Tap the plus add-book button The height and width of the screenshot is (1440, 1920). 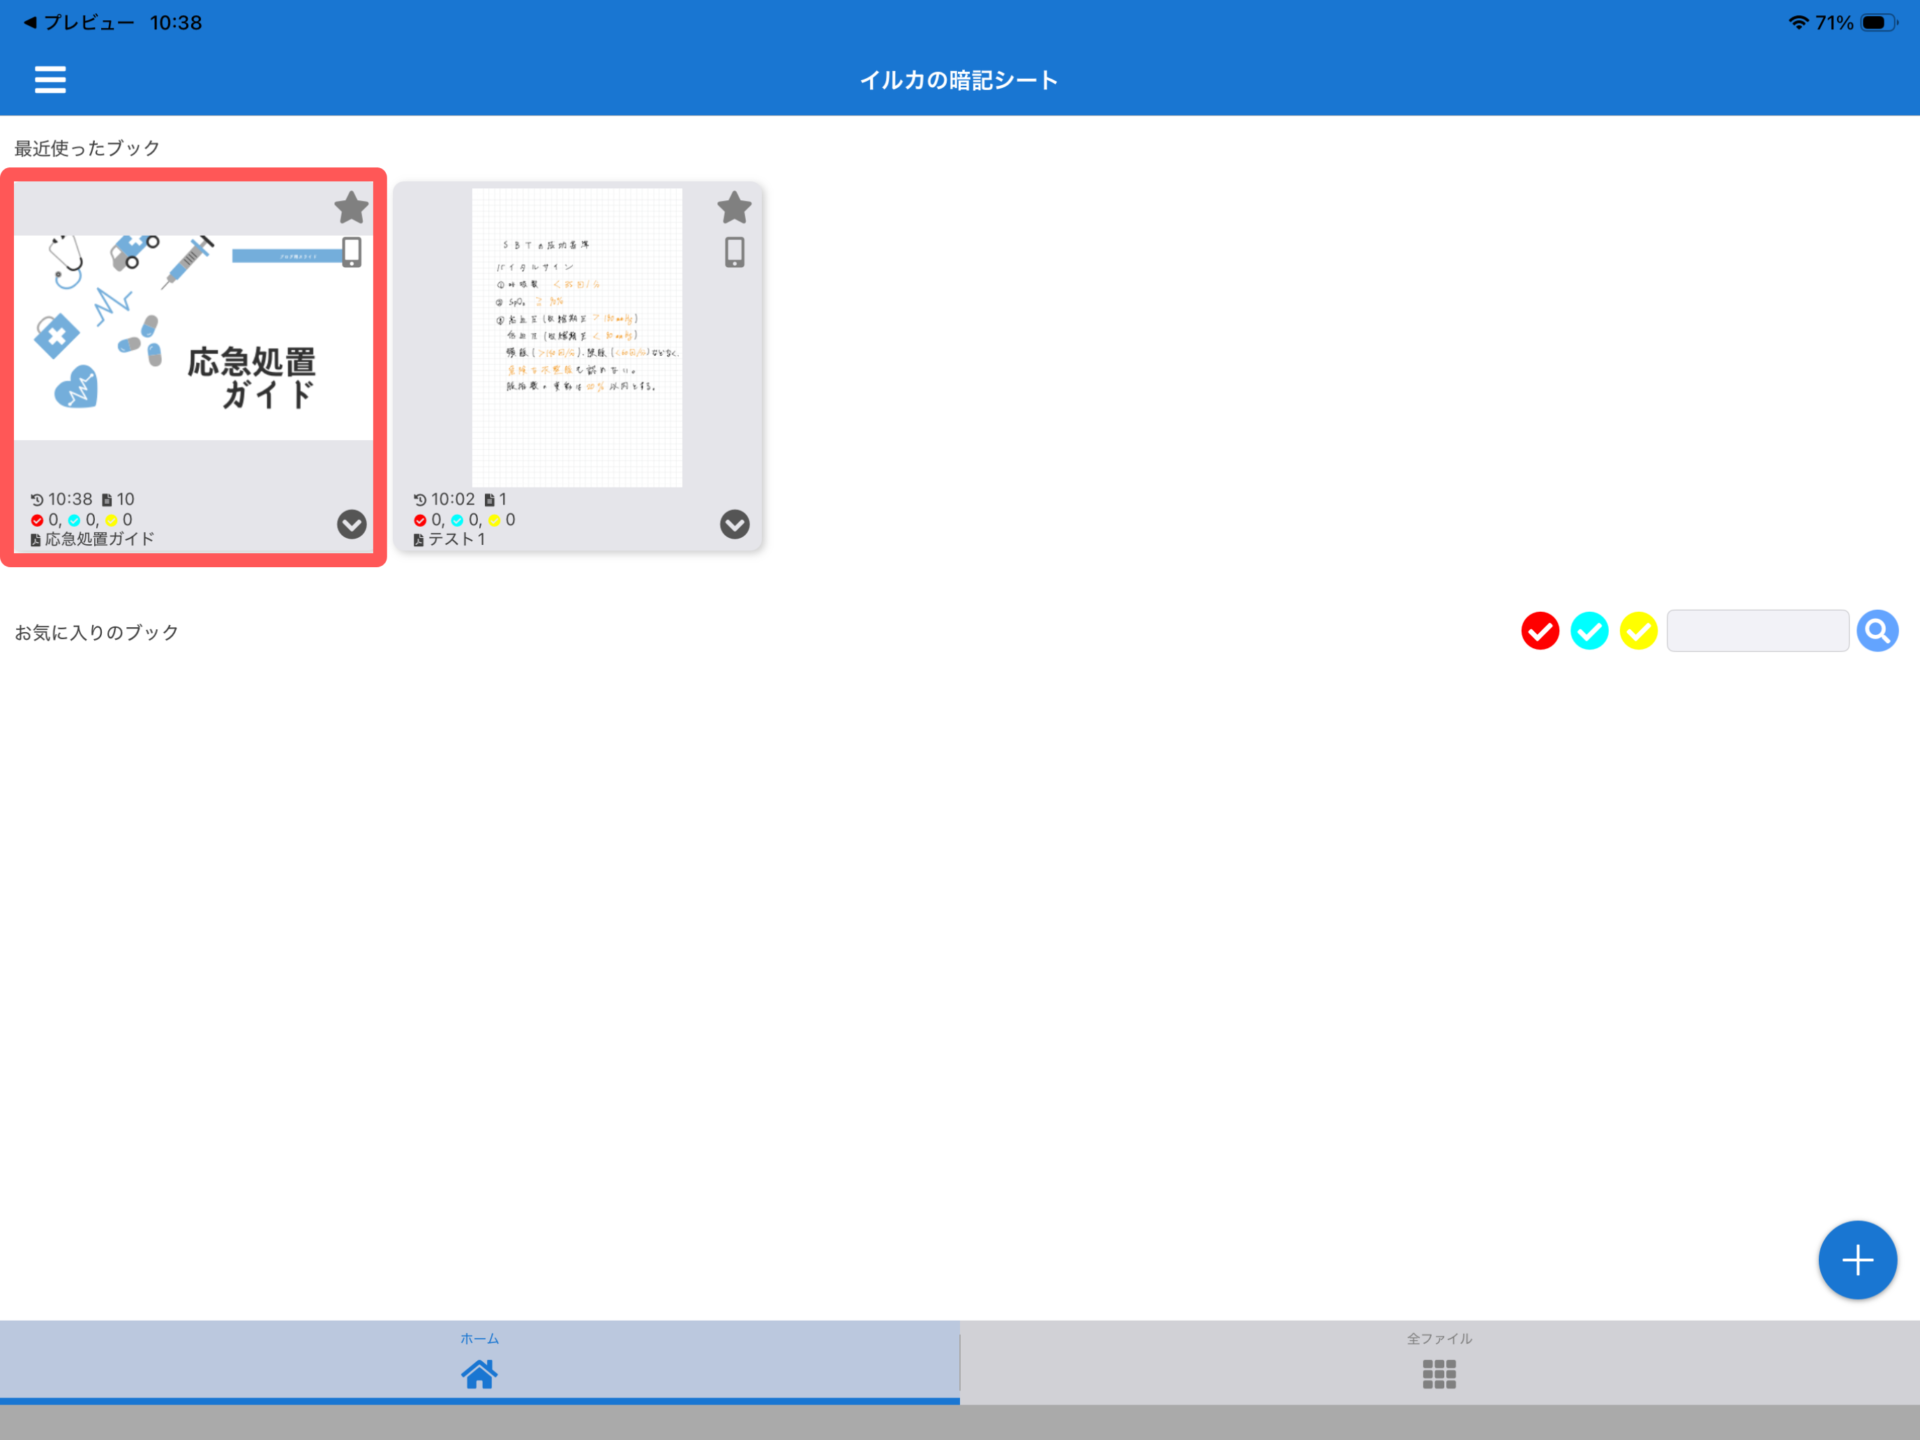click(1857, 1260)
